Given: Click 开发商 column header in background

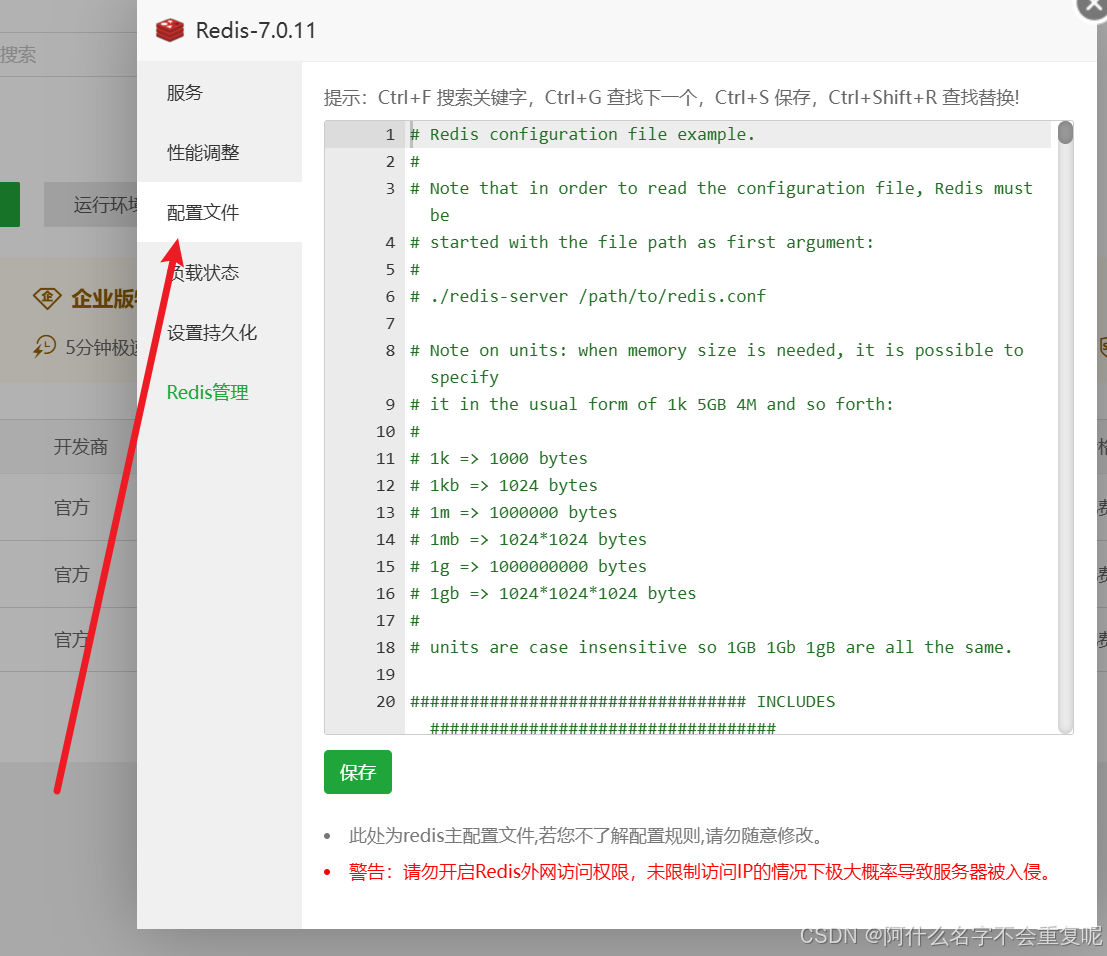Looking at the screenshot, I should coord(80,447).
